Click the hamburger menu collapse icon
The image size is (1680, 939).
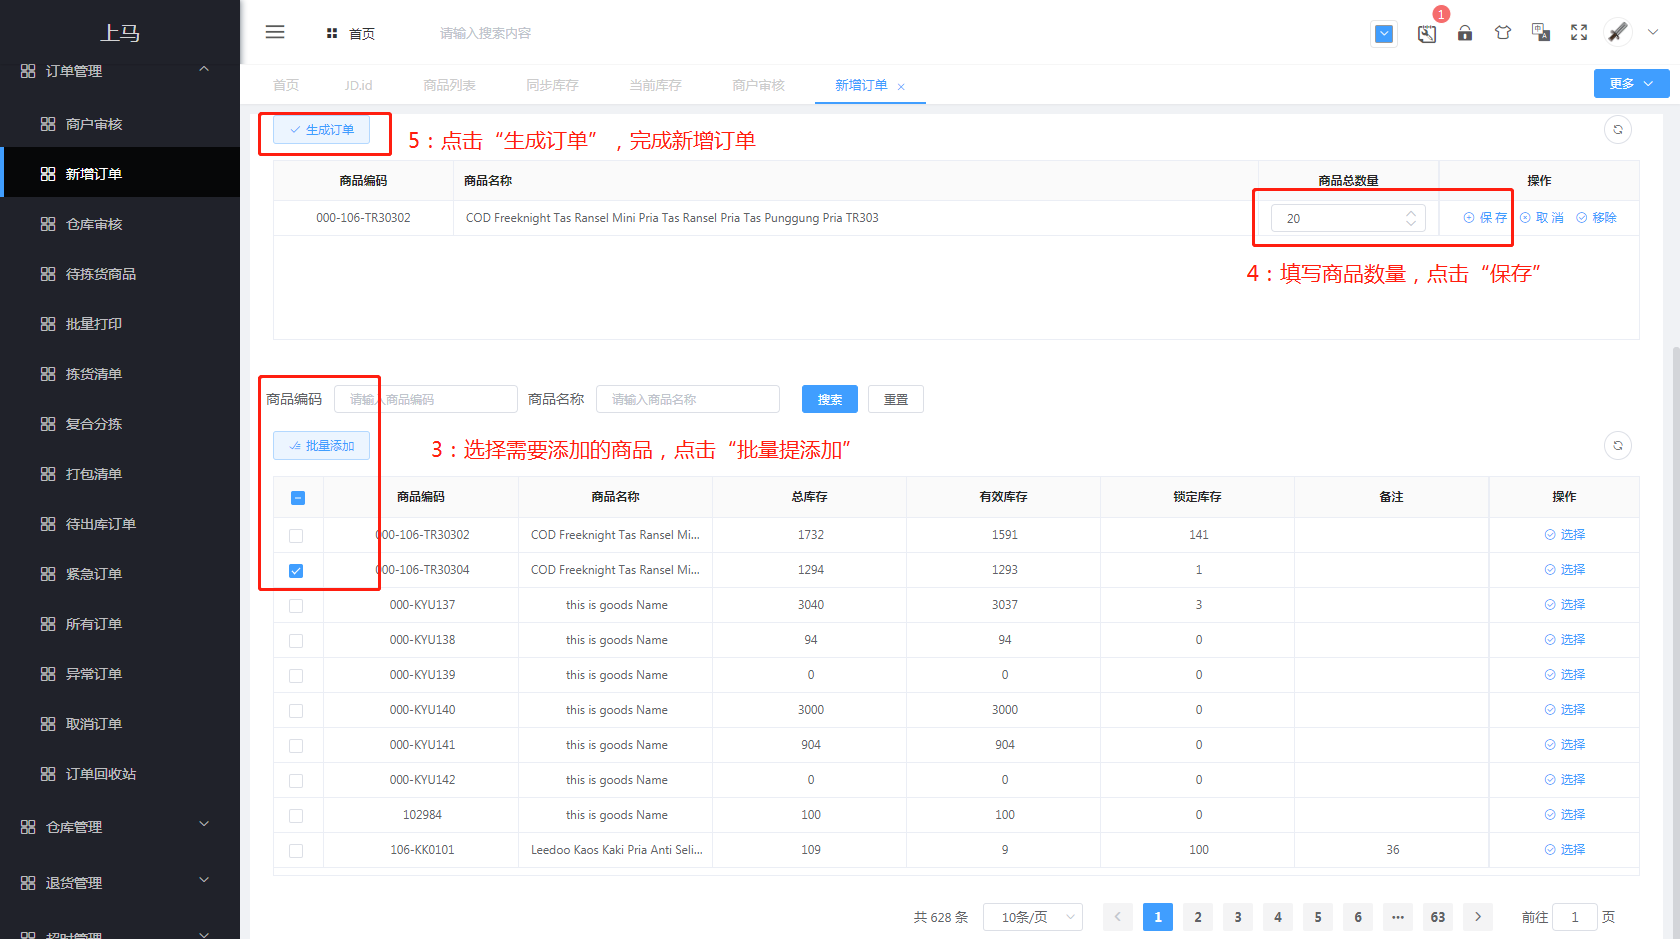pos(275,32)
